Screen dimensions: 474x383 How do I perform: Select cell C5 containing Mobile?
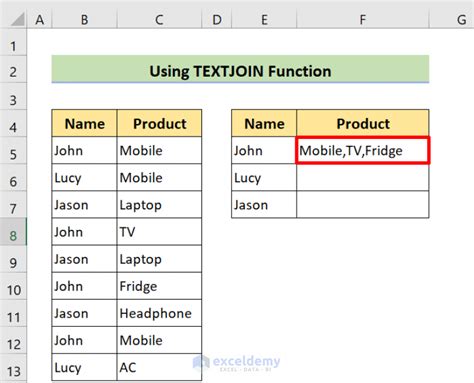(x=159, y=150)
